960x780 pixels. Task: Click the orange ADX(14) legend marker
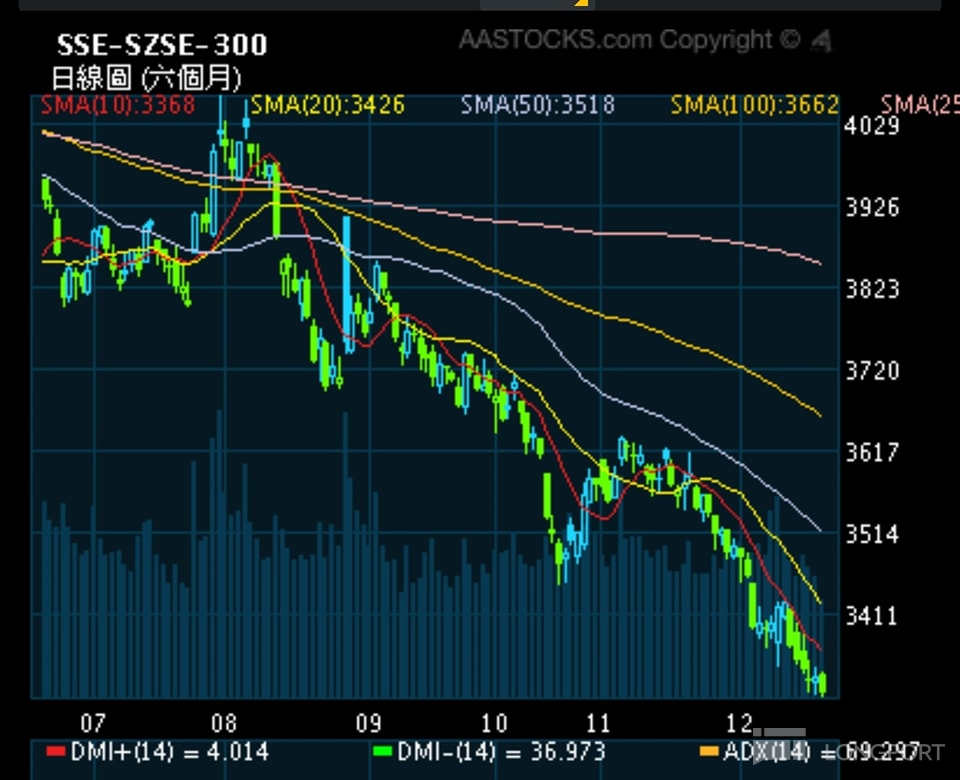[x=708, y=752]
